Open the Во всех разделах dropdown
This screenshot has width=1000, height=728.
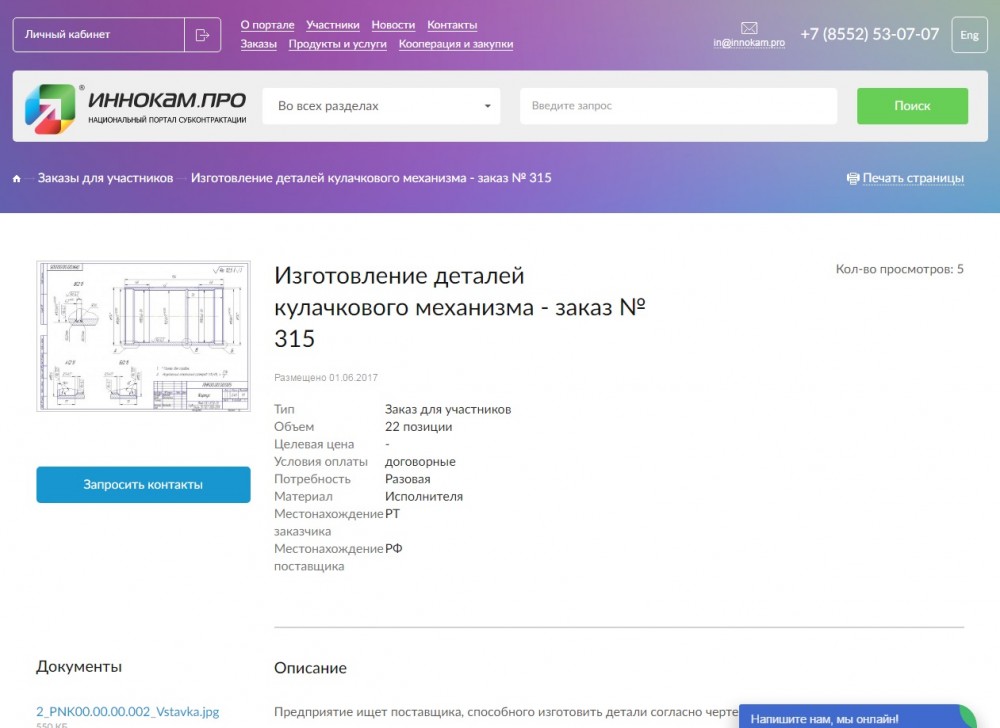click(381, 106)
